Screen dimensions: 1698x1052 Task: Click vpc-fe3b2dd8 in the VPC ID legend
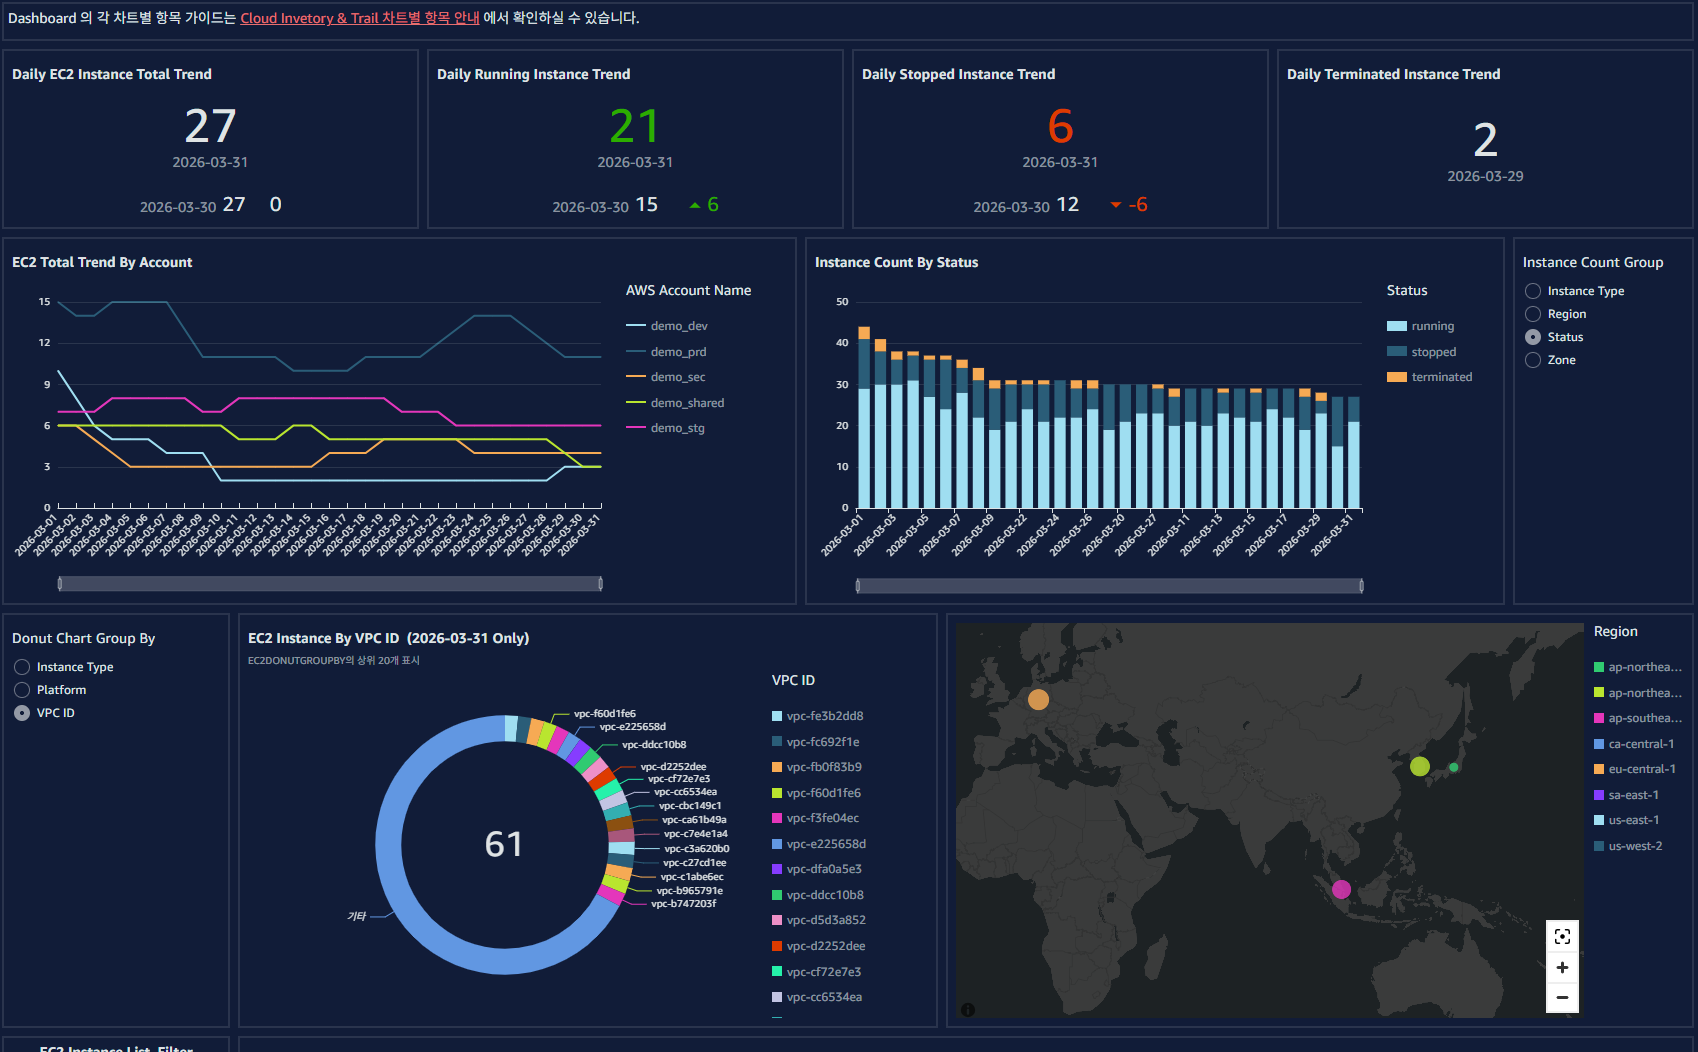[818, 716]
